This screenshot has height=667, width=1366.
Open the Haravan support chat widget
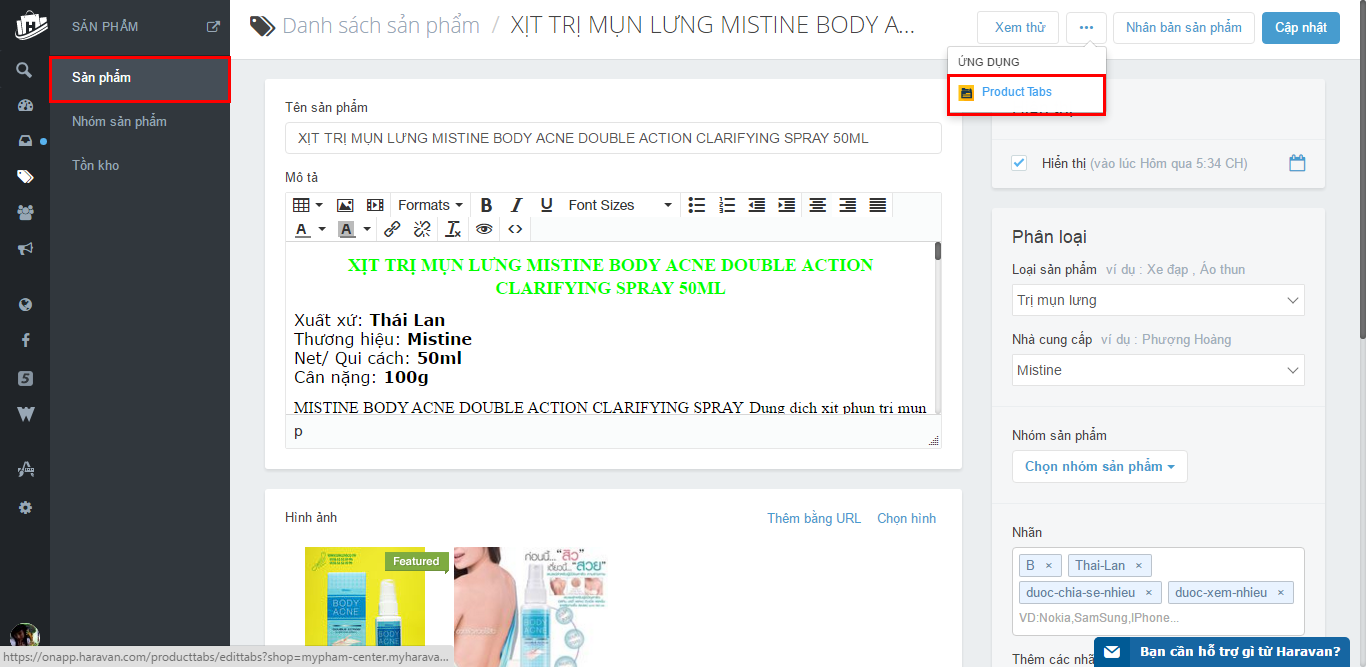(x=1222, y=651)
